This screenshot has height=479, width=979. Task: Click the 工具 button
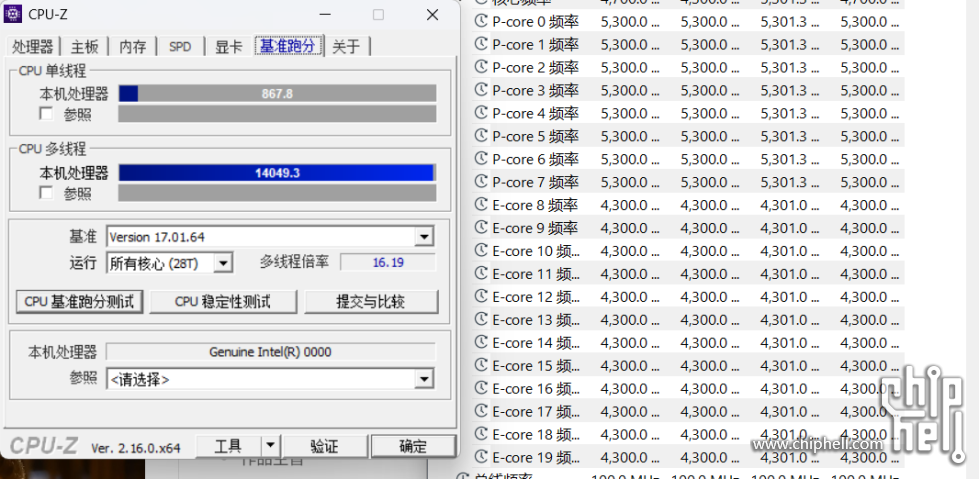point(228,446)
